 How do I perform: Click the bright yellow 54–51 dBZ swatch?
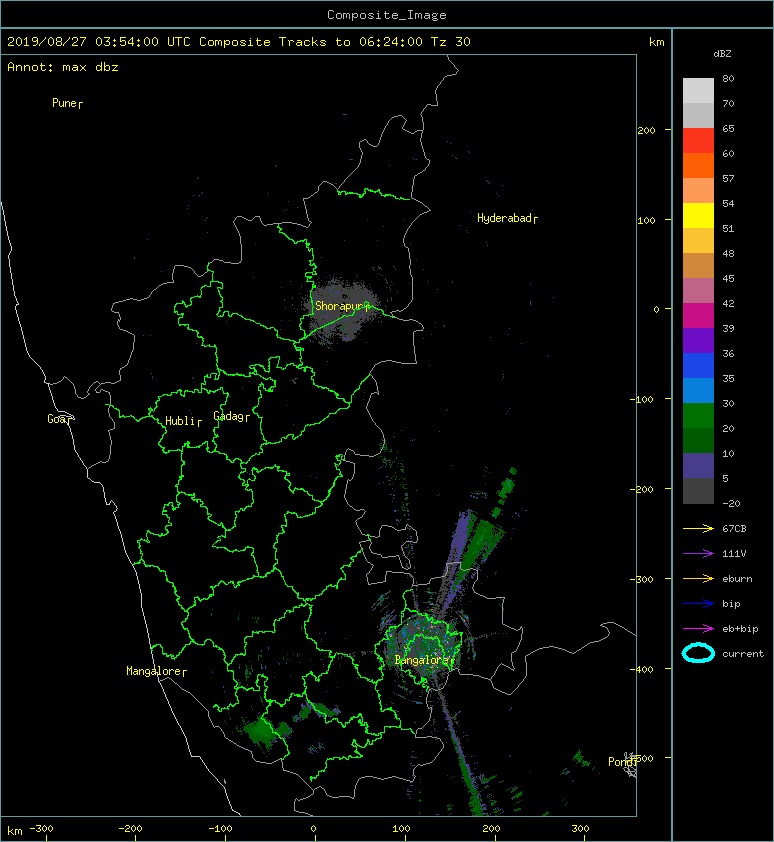tap(698, 215)
